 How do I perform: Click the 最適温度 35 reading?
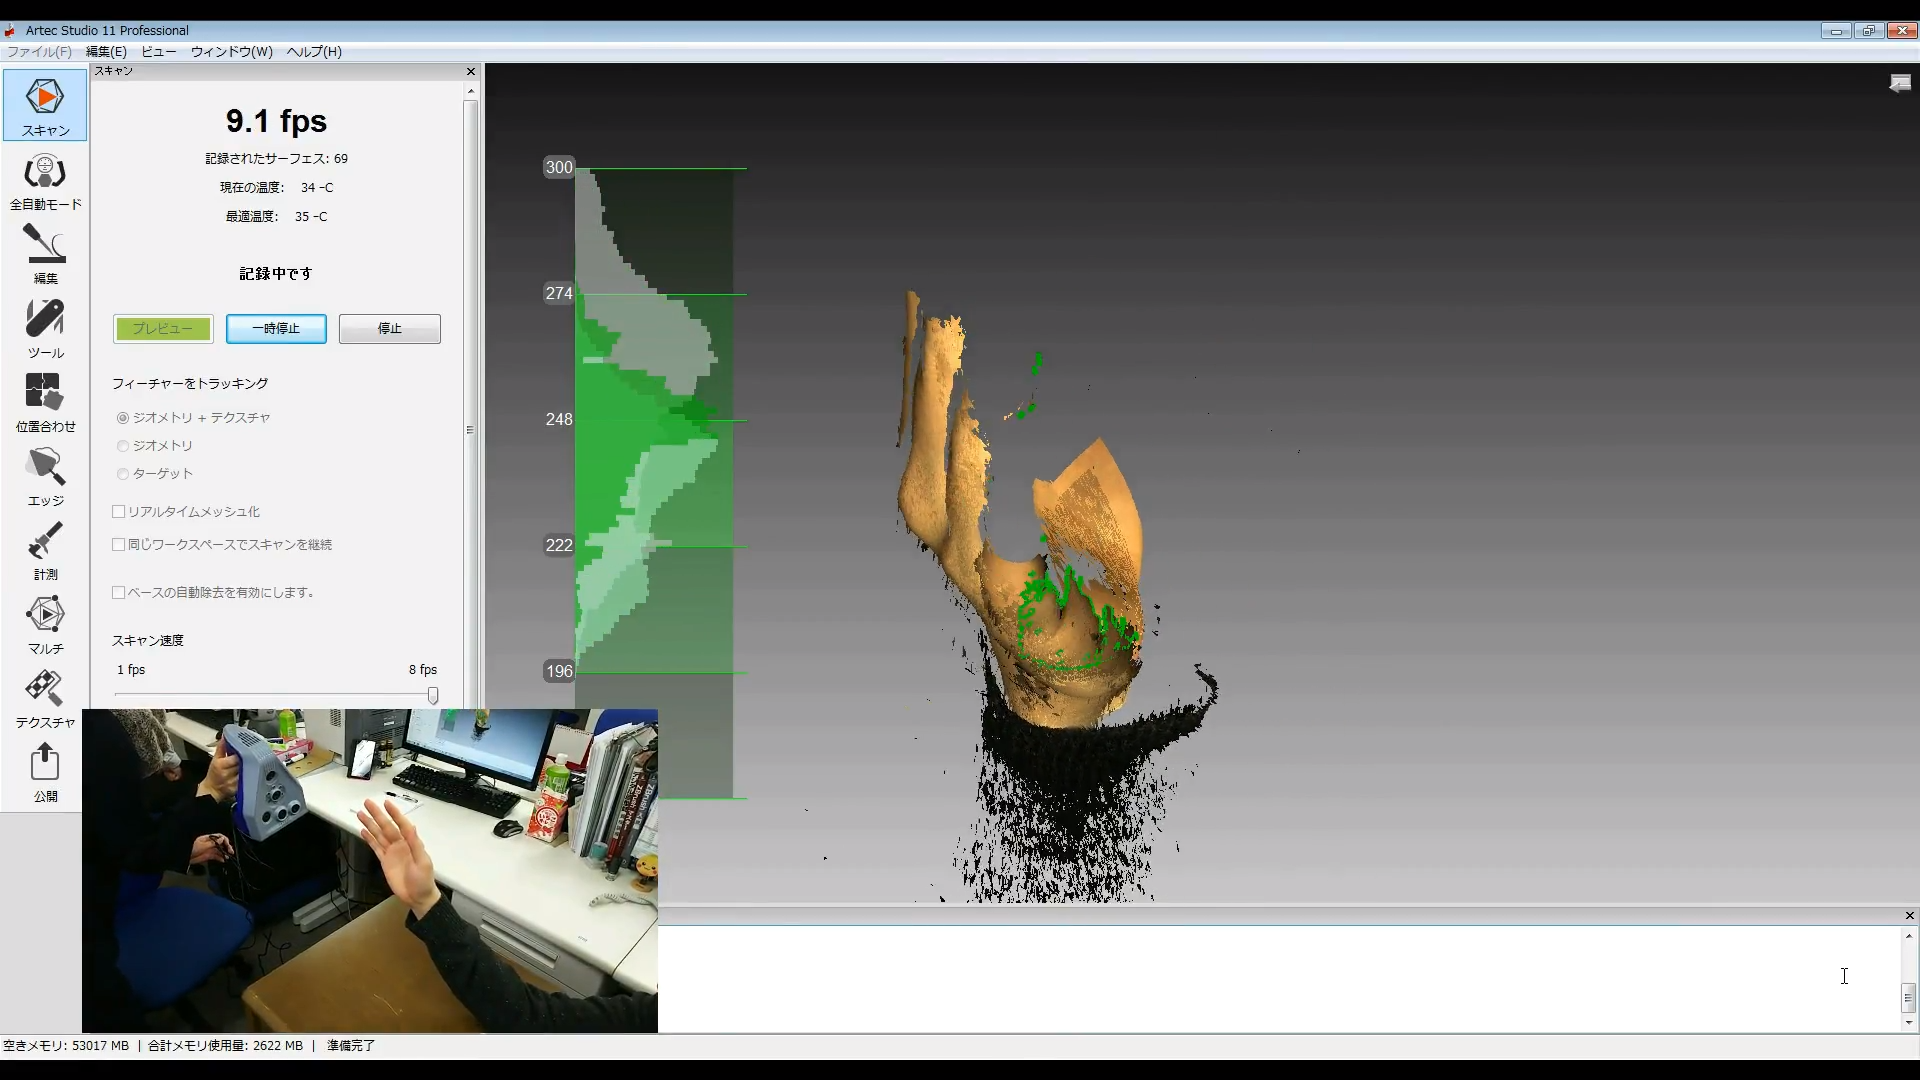[276, 216]
